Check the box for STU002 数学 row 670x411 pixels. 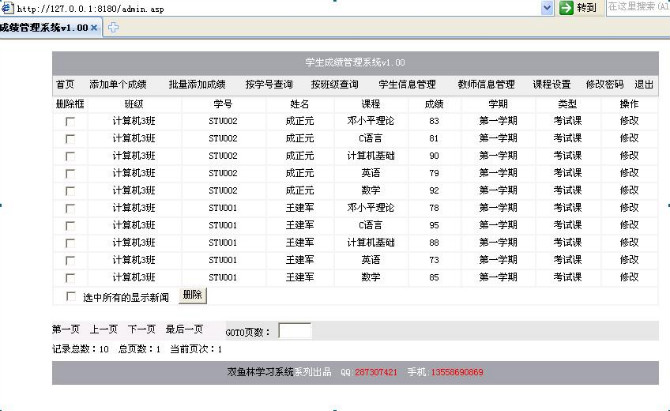pos(70,191)
